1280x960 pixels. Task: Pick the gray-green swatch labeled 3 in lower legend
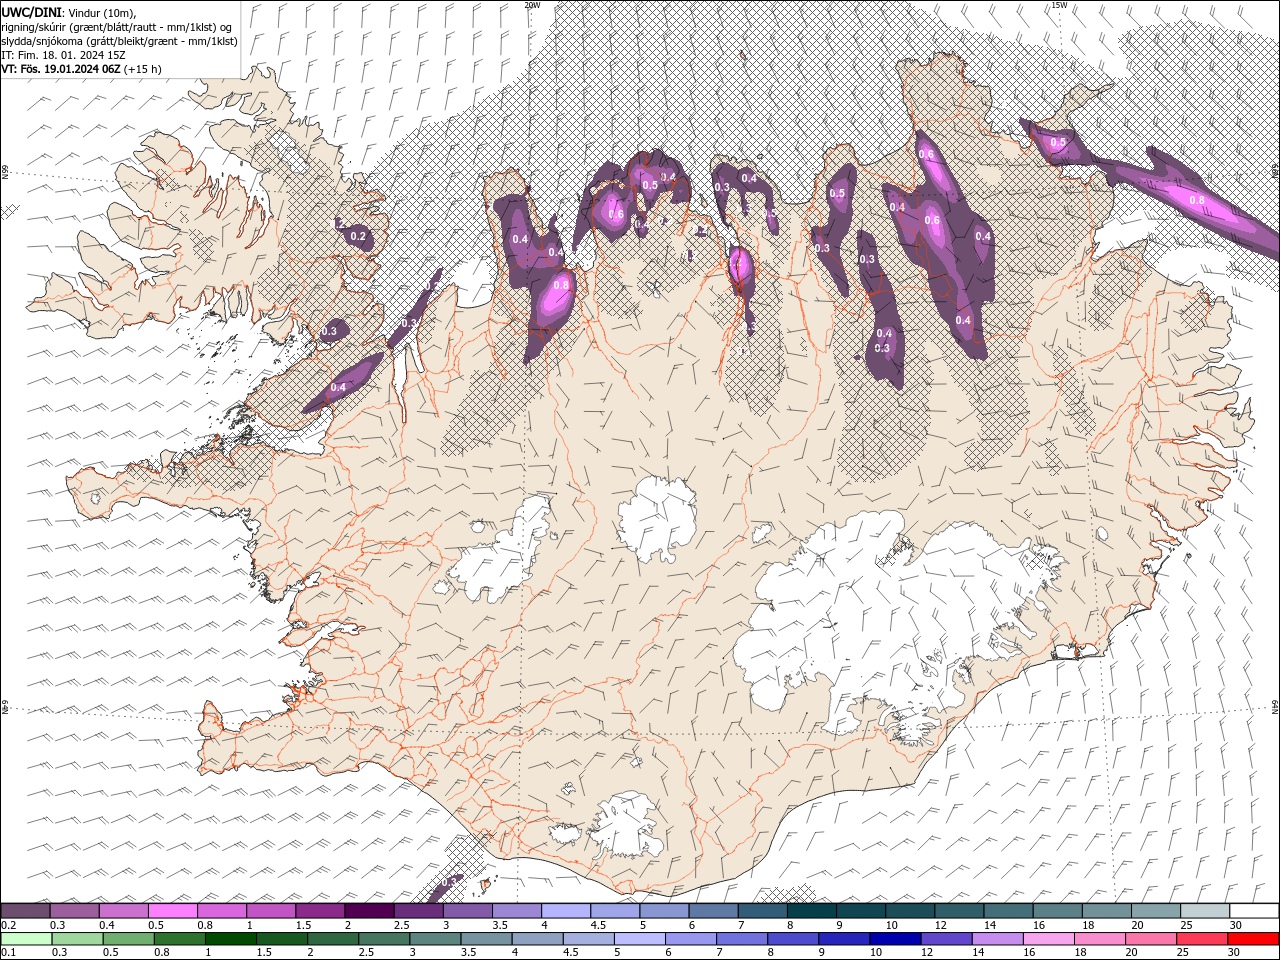(x=436, y=939)
